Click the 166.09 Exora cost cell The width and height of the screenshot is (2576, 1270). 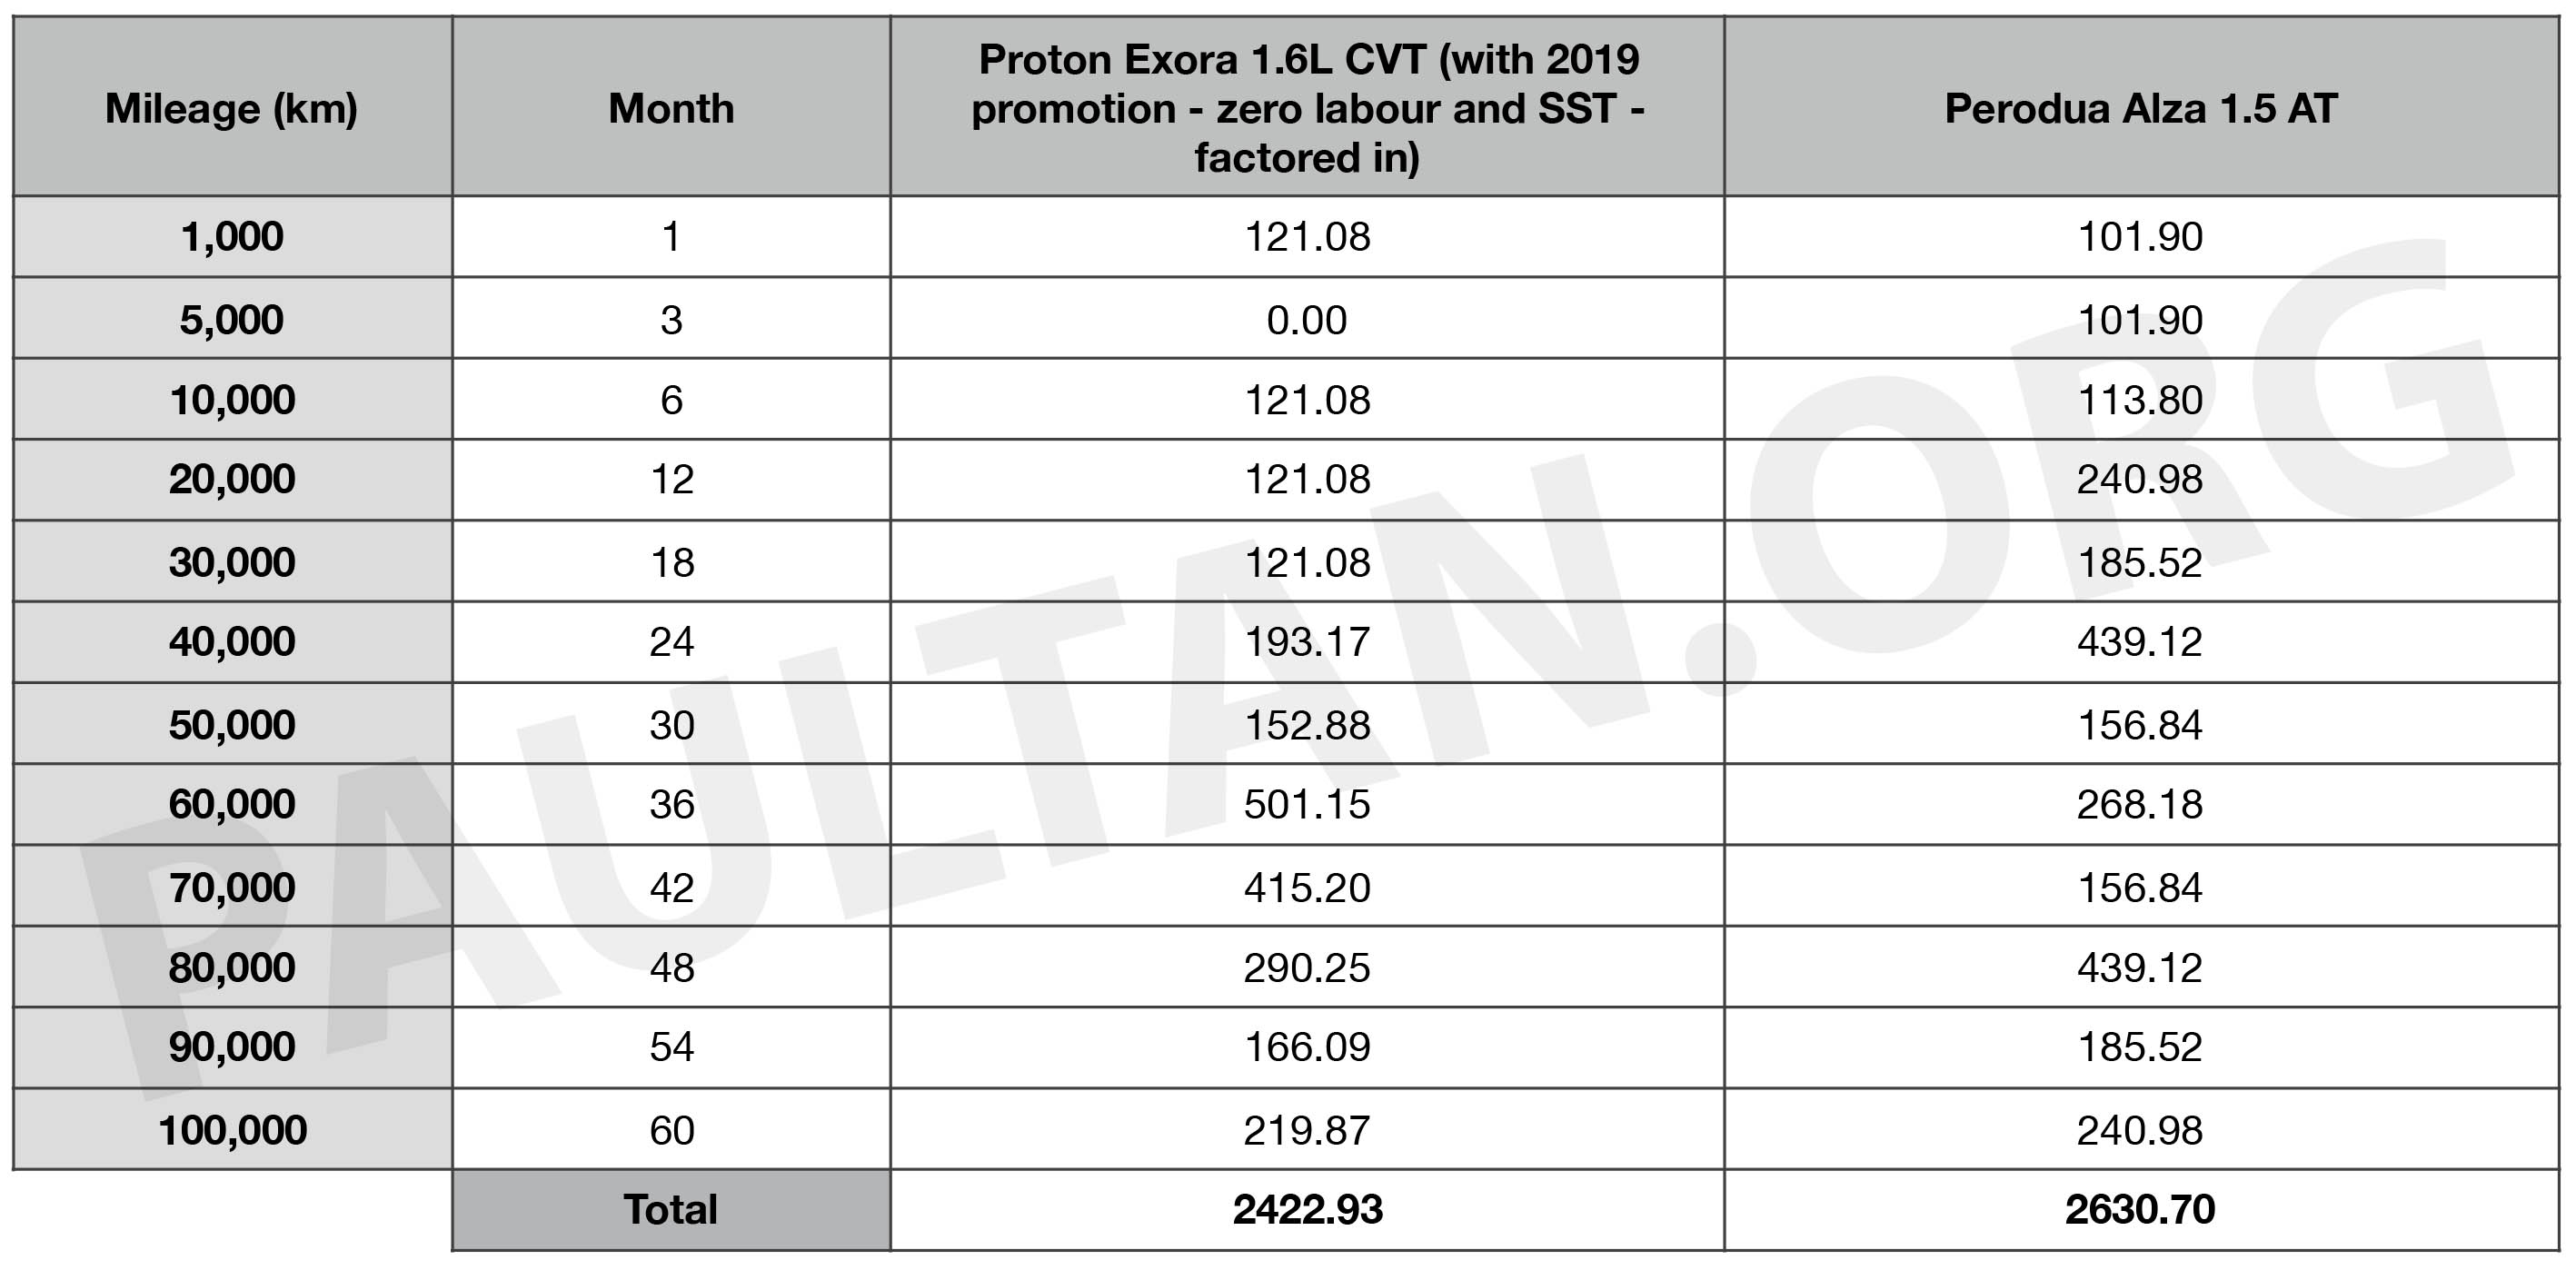point(1307,1048)
